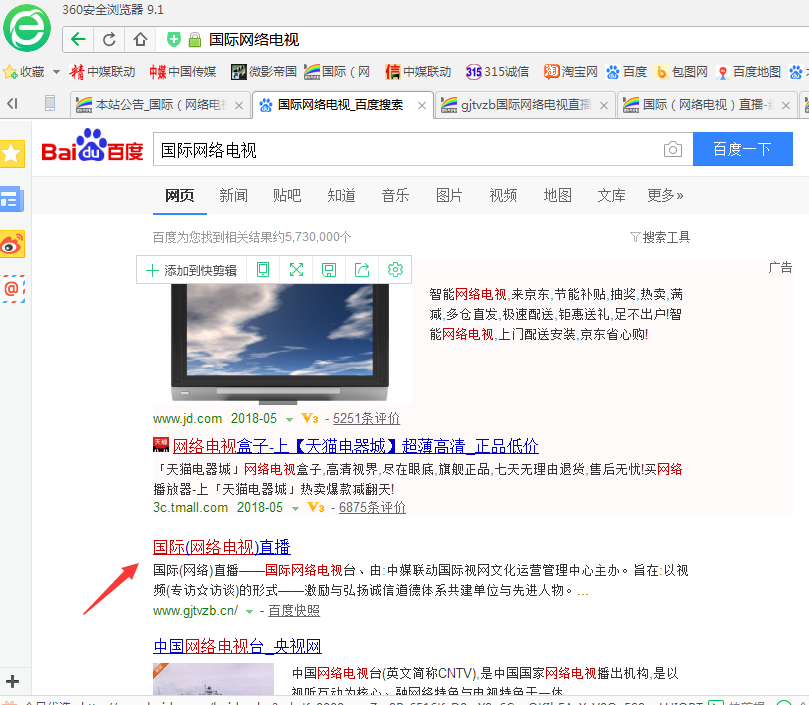Open the 中媒联动 bookmark with red icon
The image size is (809, 705).
point(102,72)
